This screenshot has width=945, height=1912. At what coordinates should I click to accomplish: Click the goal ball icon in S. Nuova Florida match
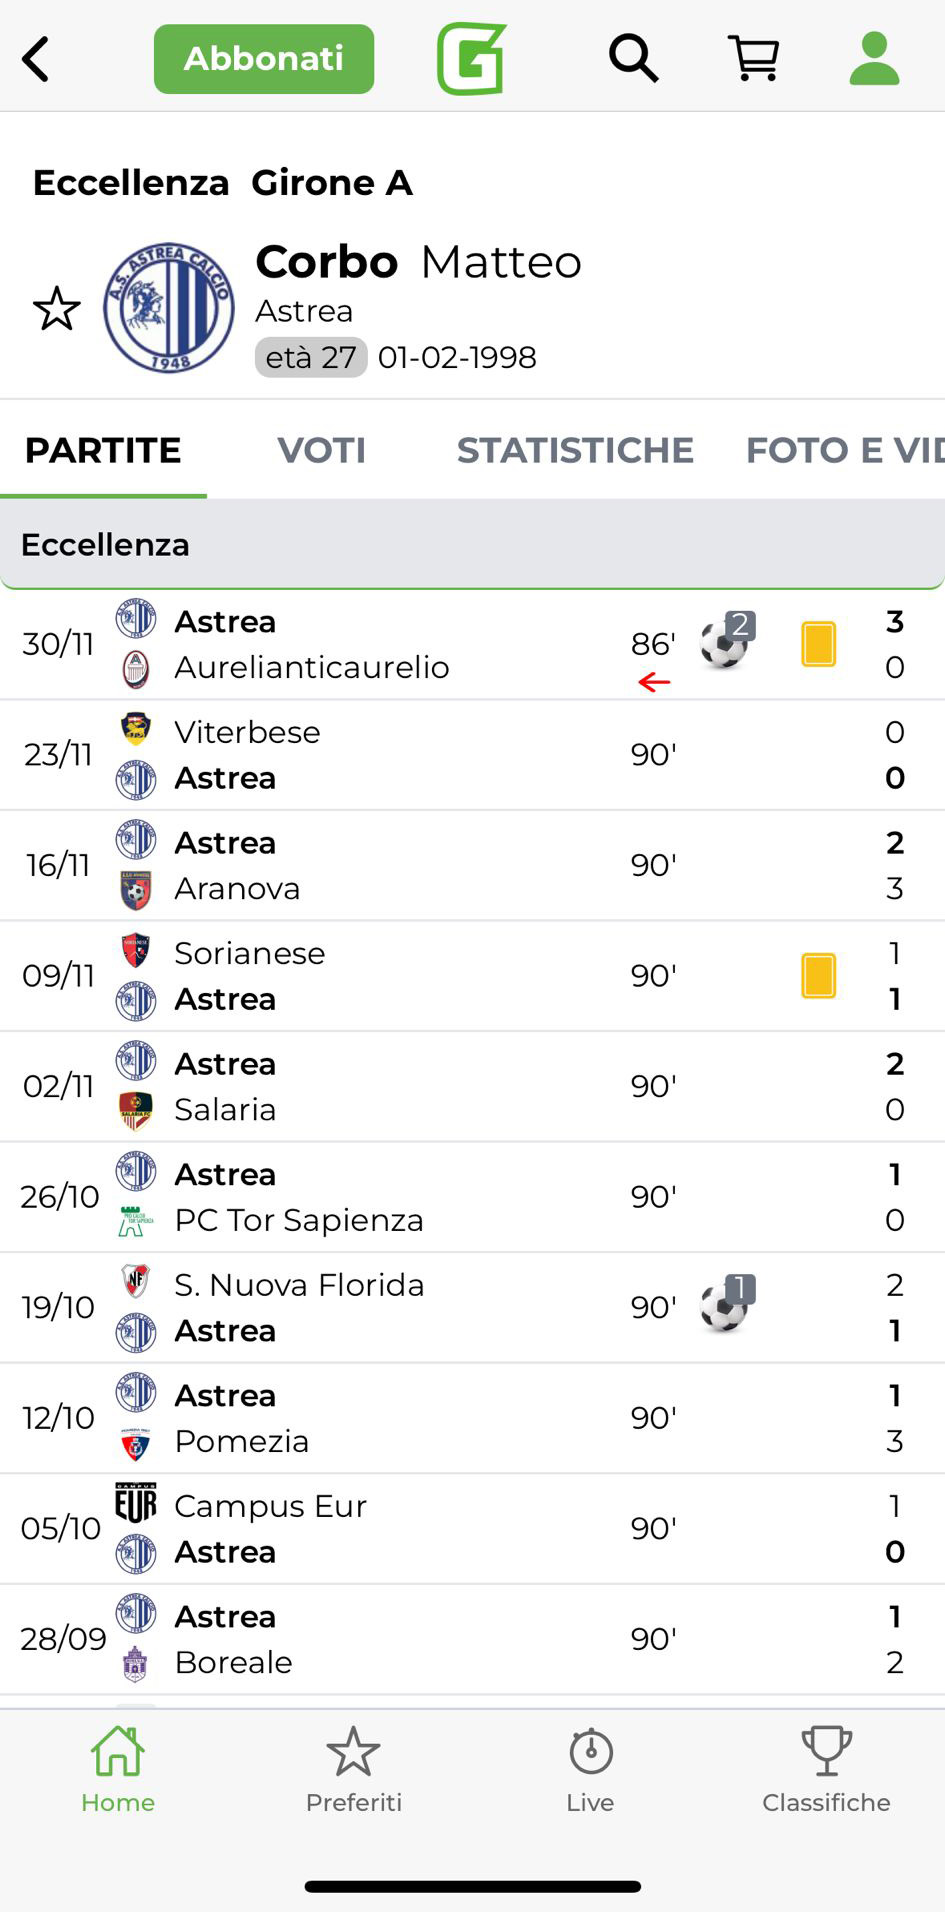click(725, 1306)
